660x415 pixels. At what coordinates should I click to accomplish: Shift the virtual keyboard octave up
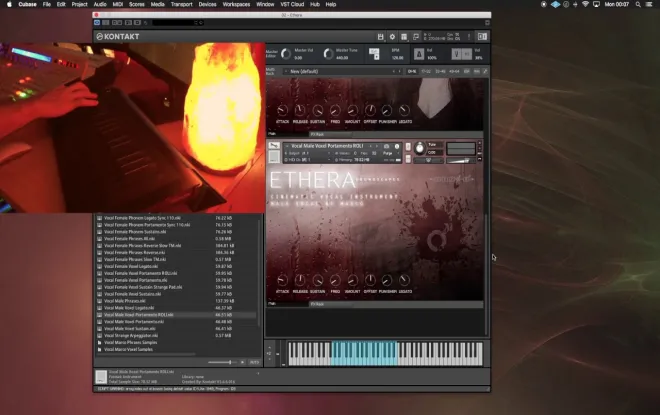269,348
